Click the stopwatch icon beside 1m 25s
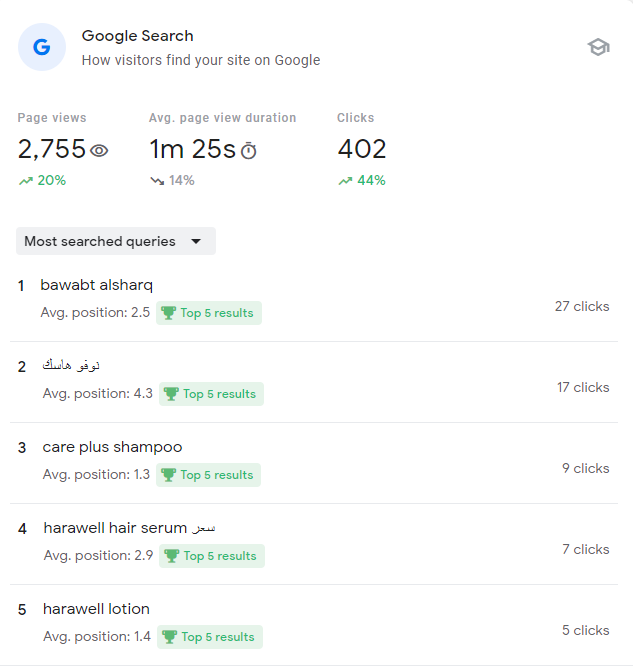Screen dimensions: 633x668 click(249, 151)
